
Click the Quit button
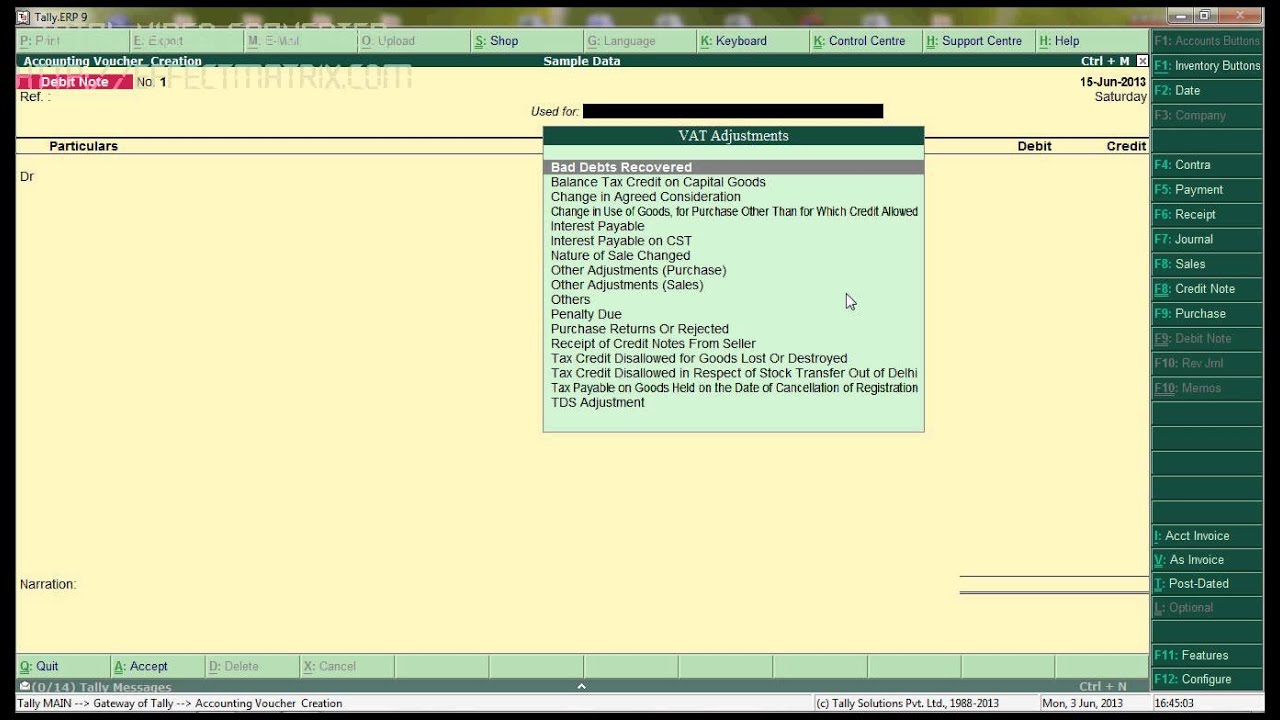click(x=63, y=667)
